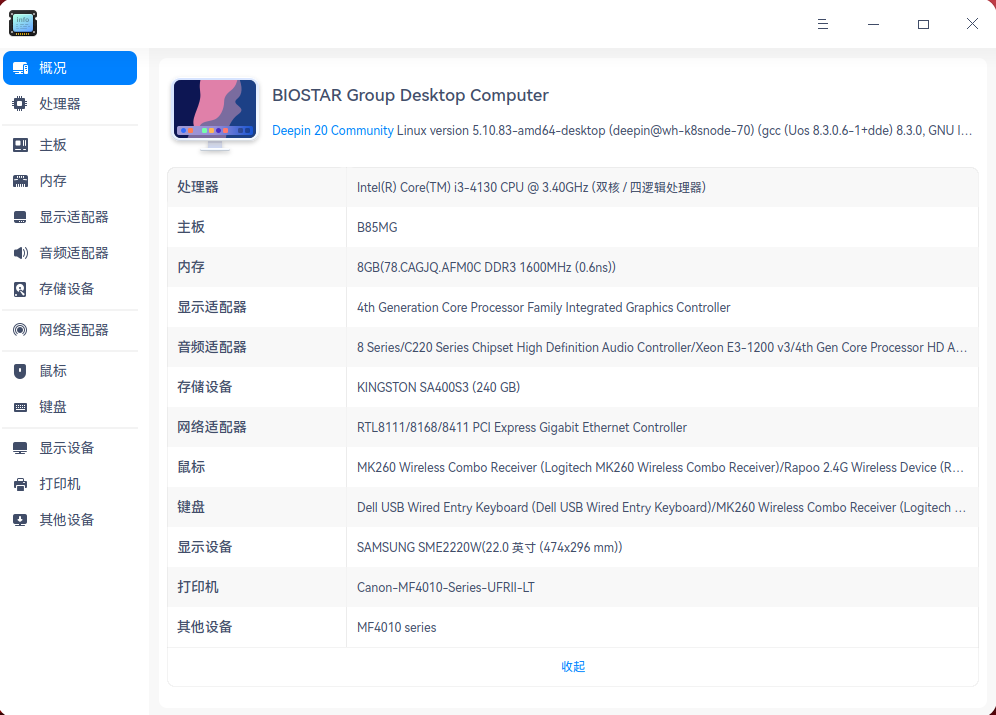The image size is (996, 715).
Task: Open the 处理器 (Processor) section in sidebar
Action: [x=60, y=103]
